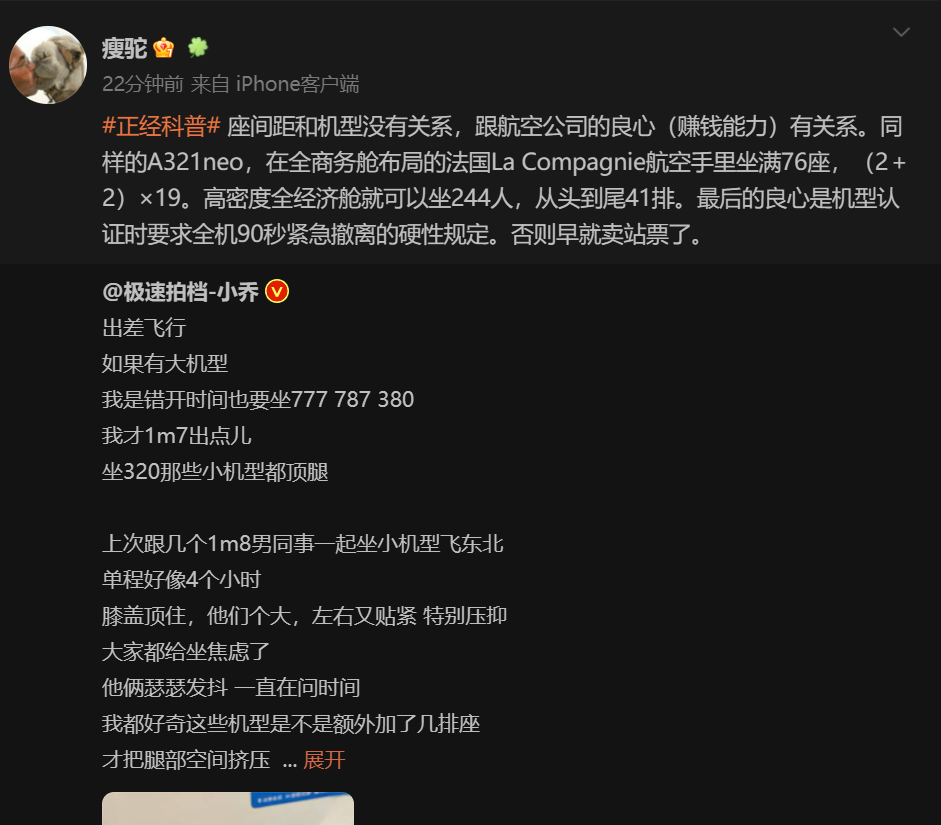Click the line 大家都给坐焦虑了
941x825 pixels.
tap(186, 652)
